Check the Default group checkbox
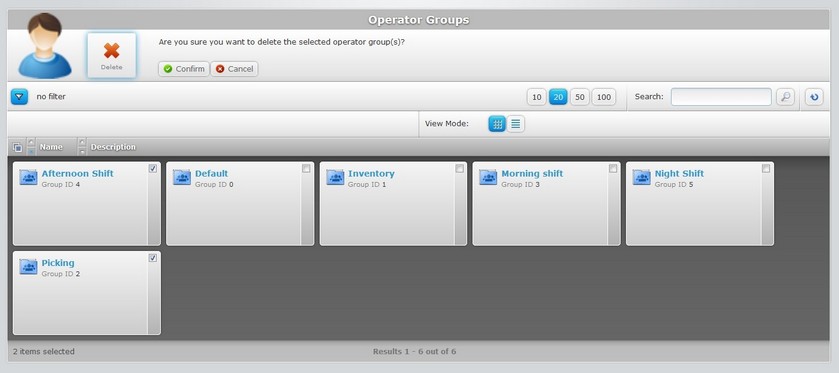 point(306,169)
